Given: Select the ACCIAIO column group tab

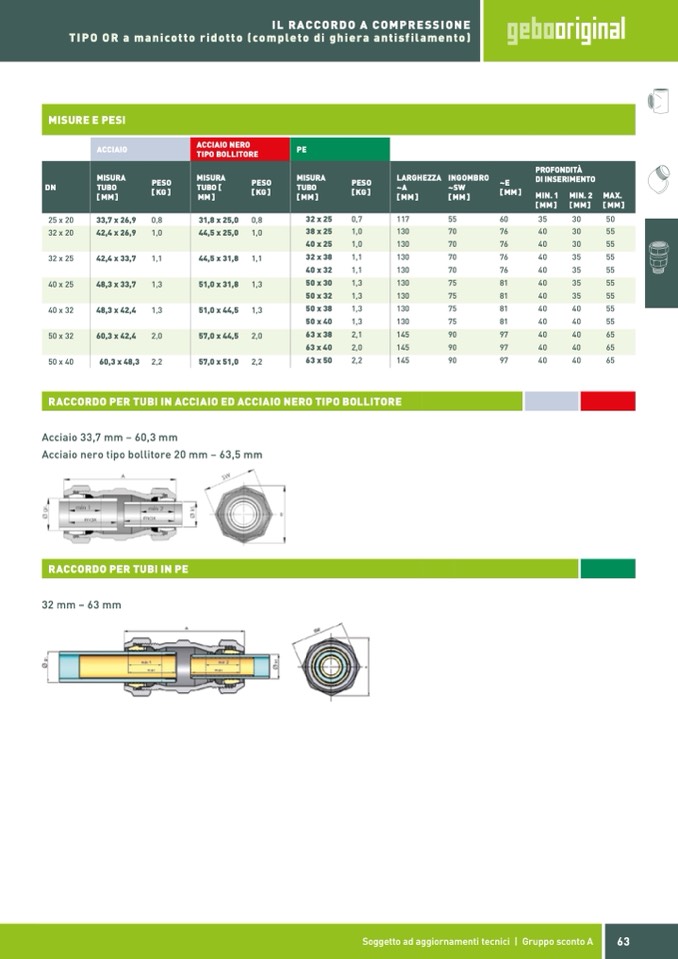Looking at the screenshot, I should (x=141, y=149).
